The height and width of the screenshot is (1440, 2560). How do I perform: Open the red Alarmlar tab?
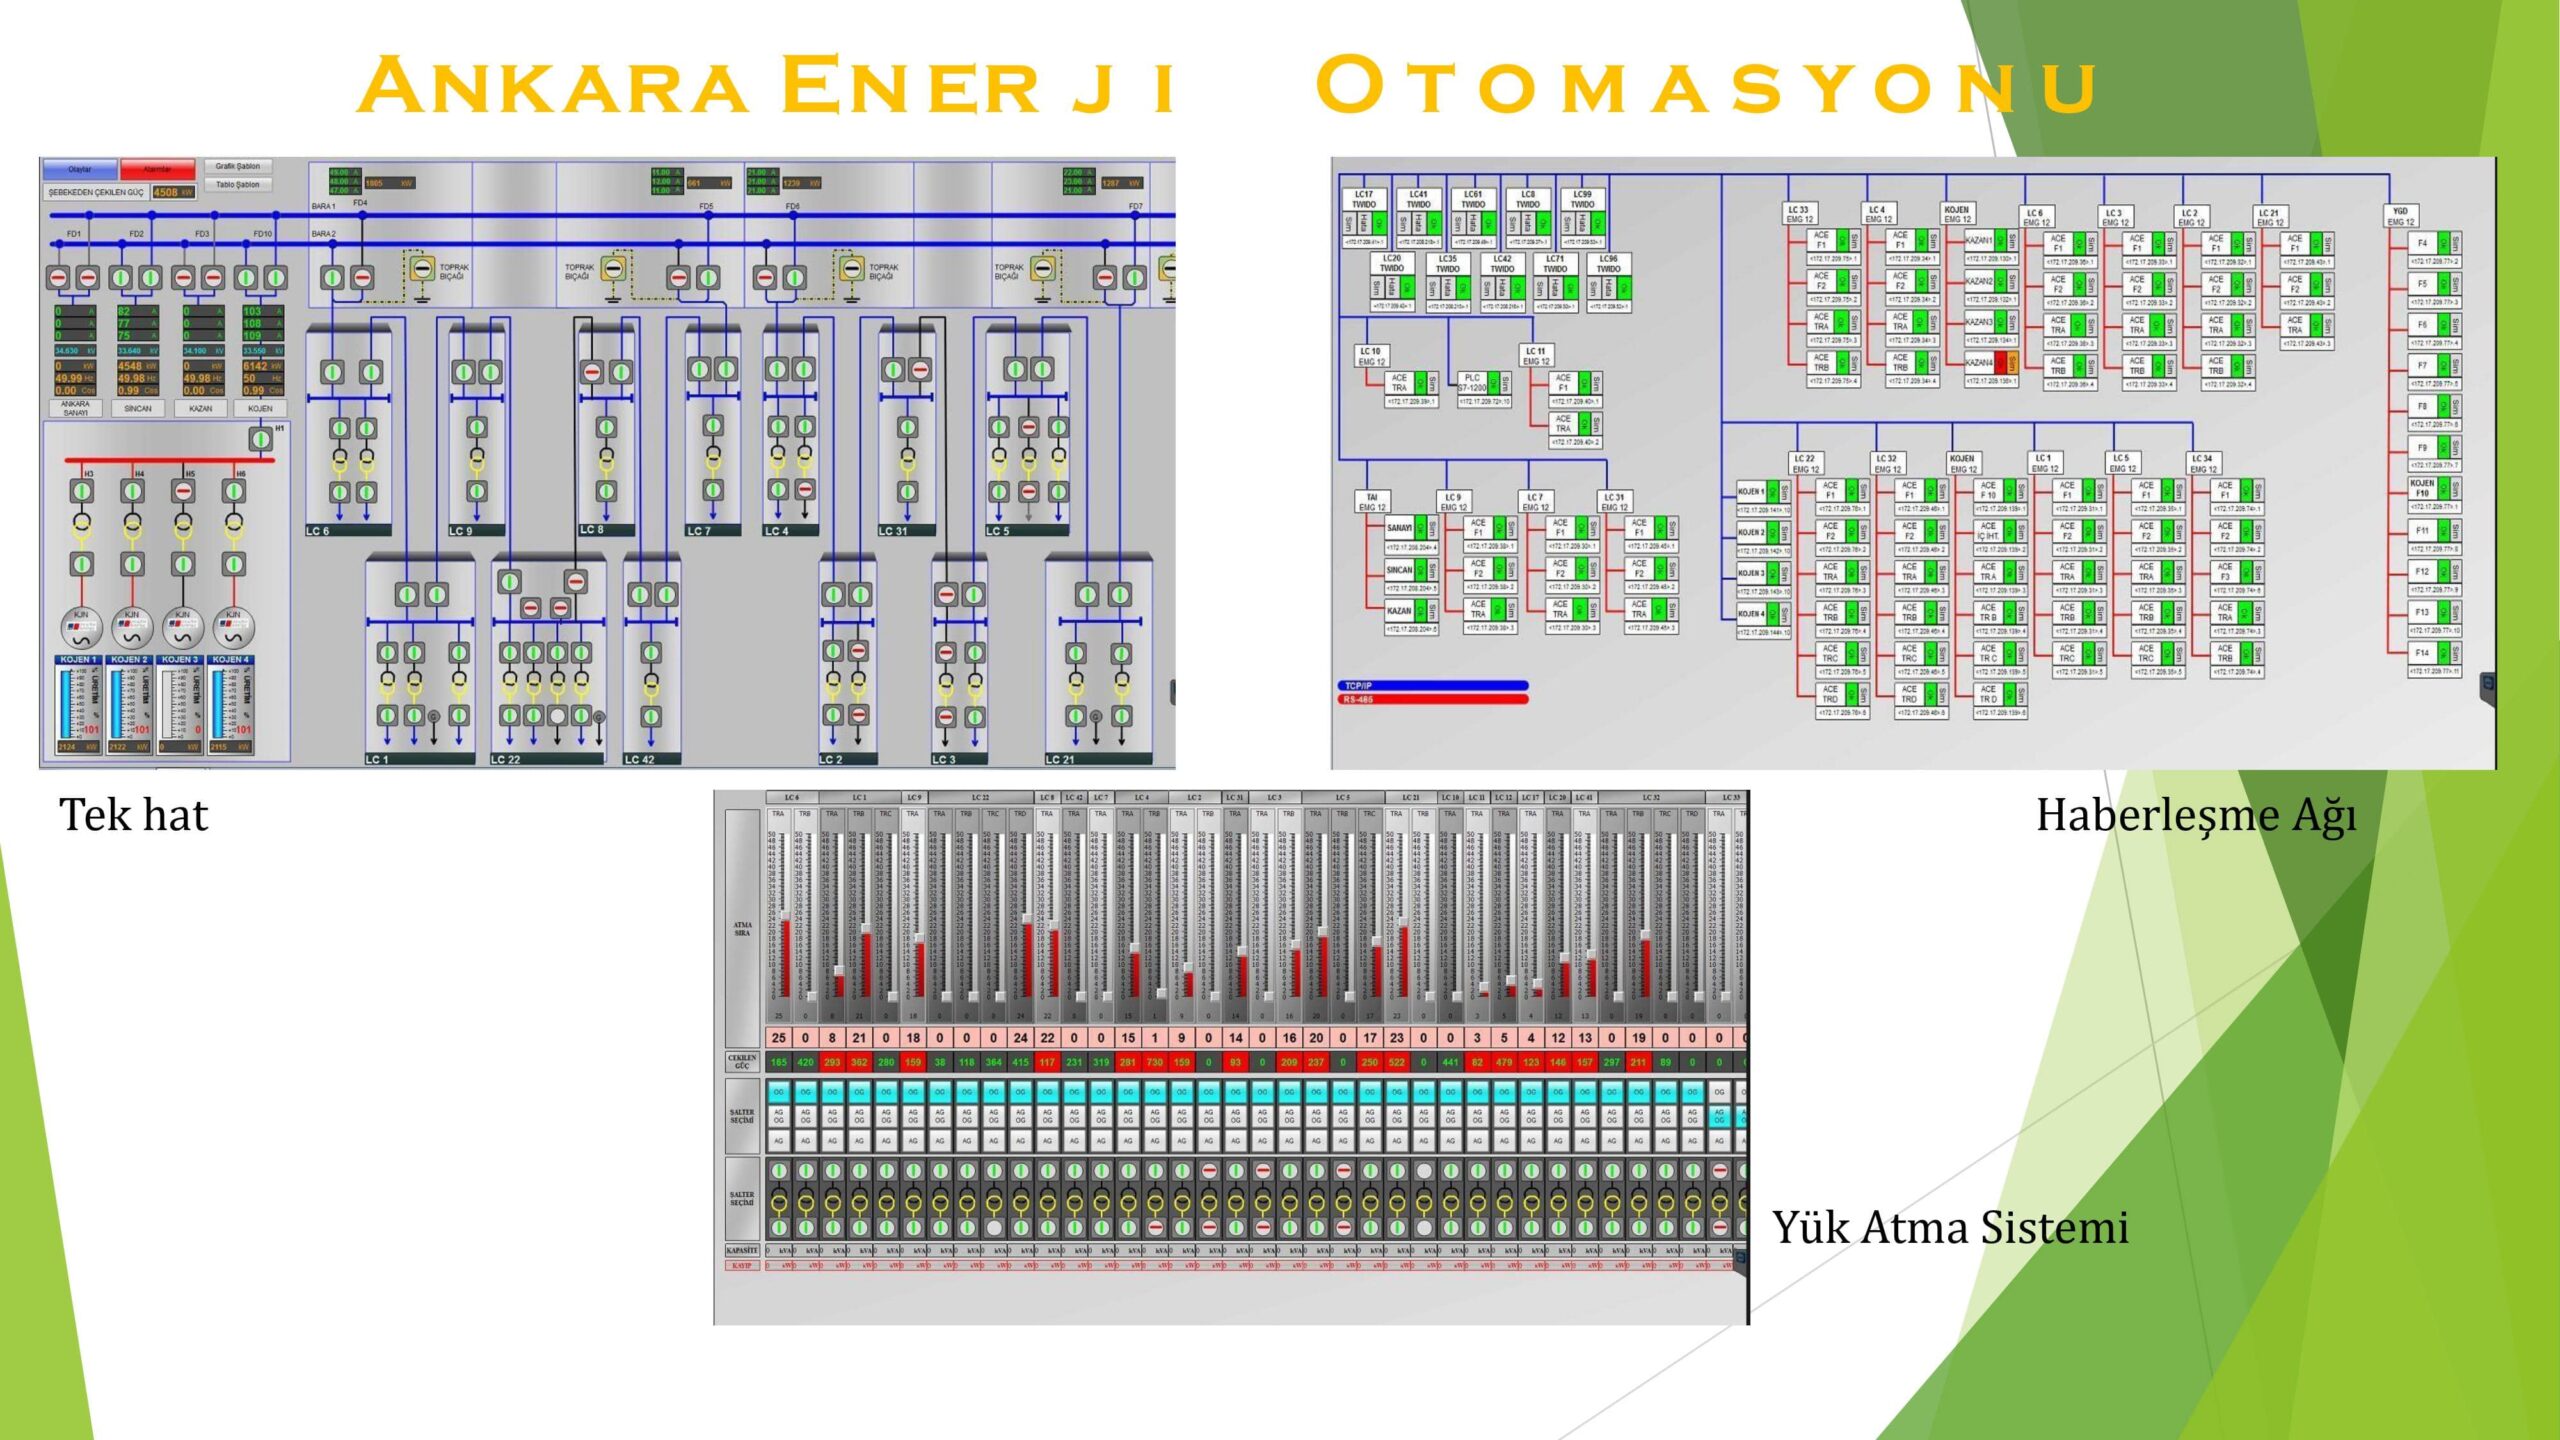[x=157, y=169]
